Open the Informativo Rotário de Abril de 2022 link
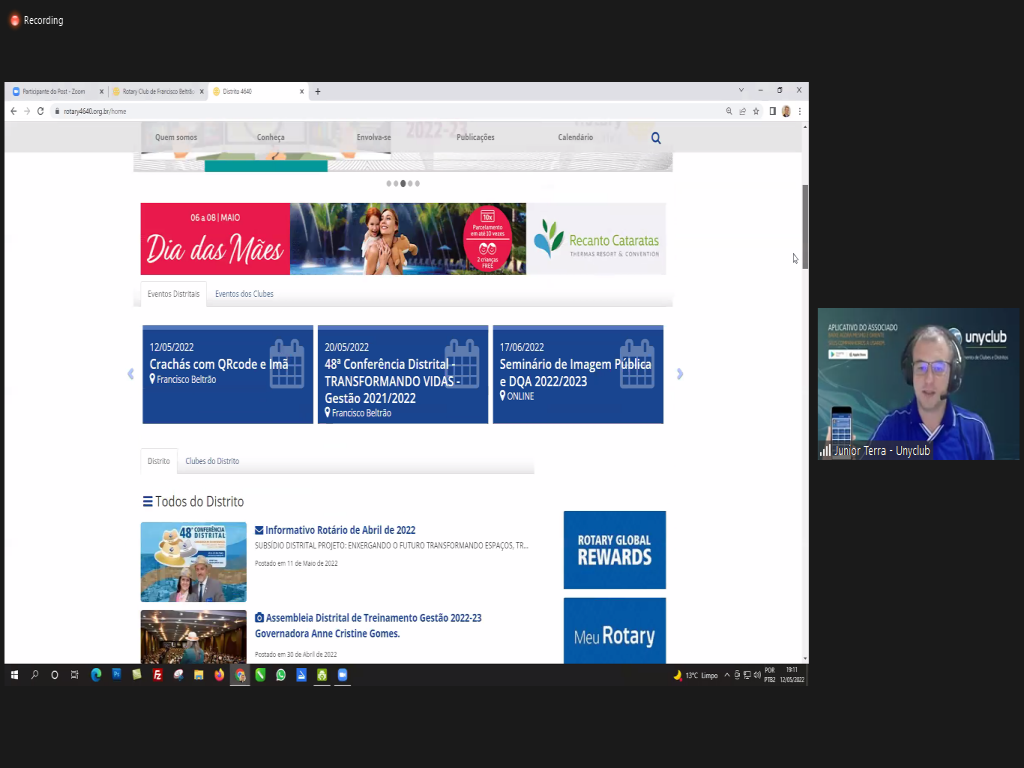This screenshot has height=768, width=1024. click(340, 530)
